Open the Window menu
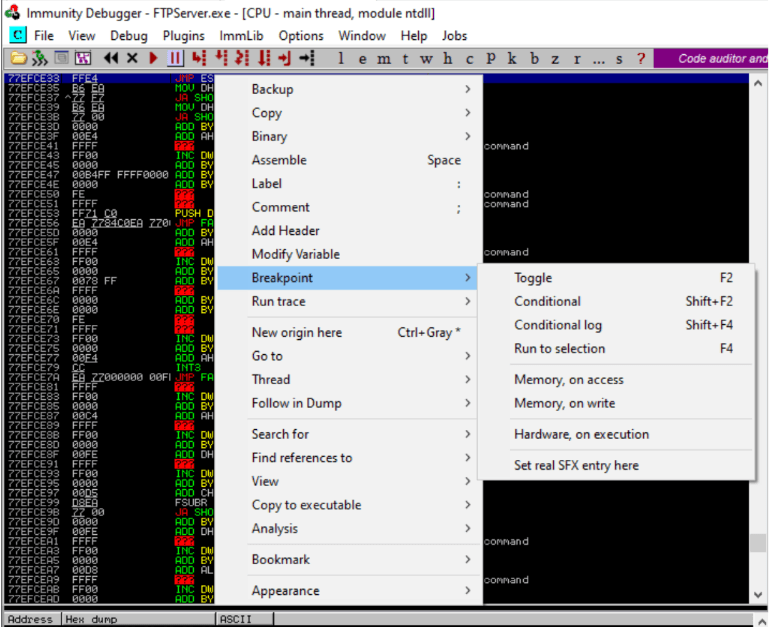The image size is (772, 627). (362, 35)
